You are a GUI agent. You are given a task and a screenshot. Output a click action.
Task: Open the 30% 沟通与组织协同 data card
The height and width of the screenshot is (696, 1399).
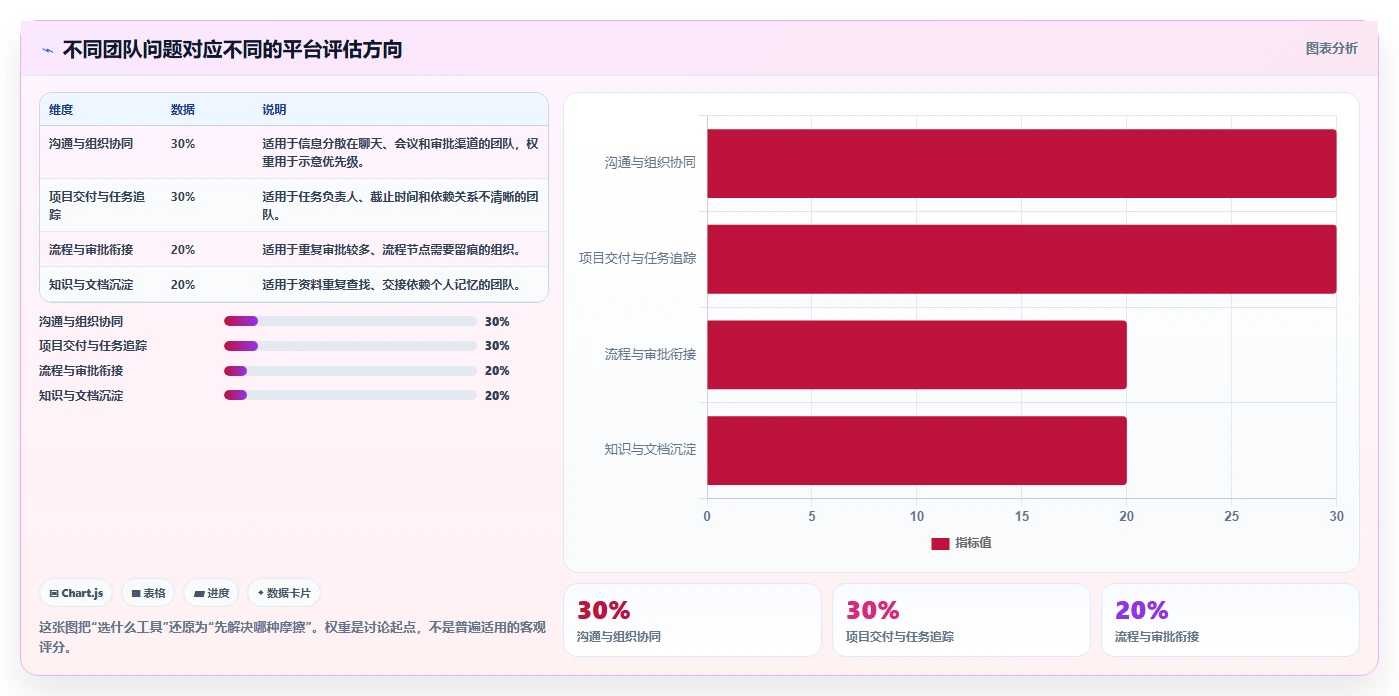click(692, 620)
